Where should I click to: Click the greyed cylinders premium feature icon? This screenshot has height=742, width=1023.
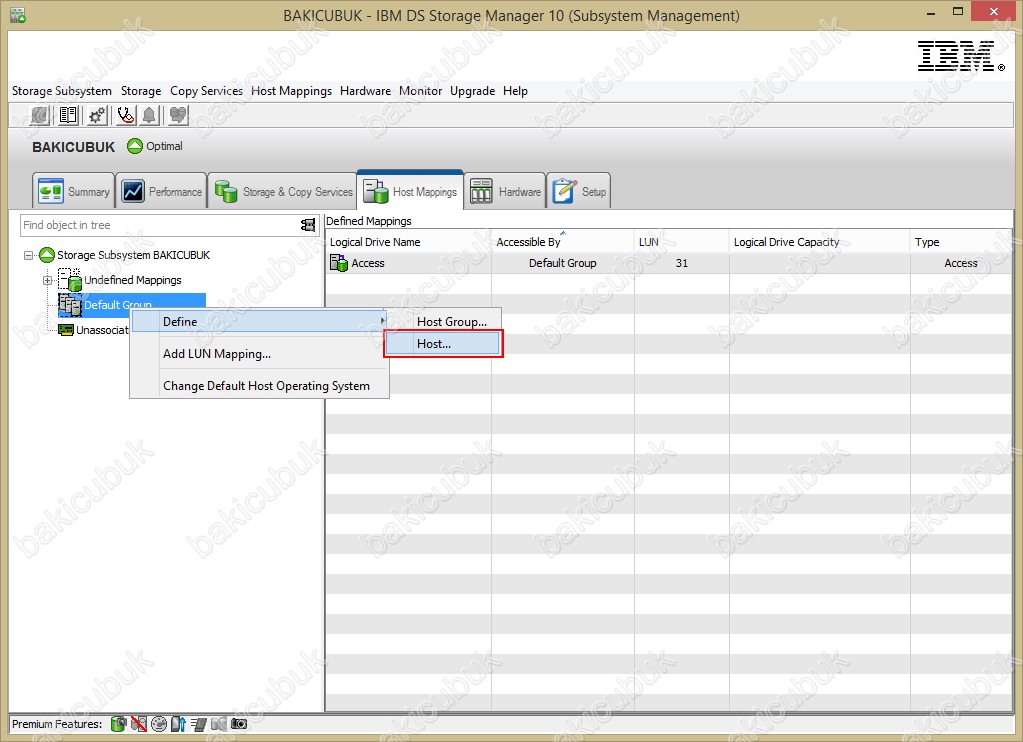click(x=219, y=724)
